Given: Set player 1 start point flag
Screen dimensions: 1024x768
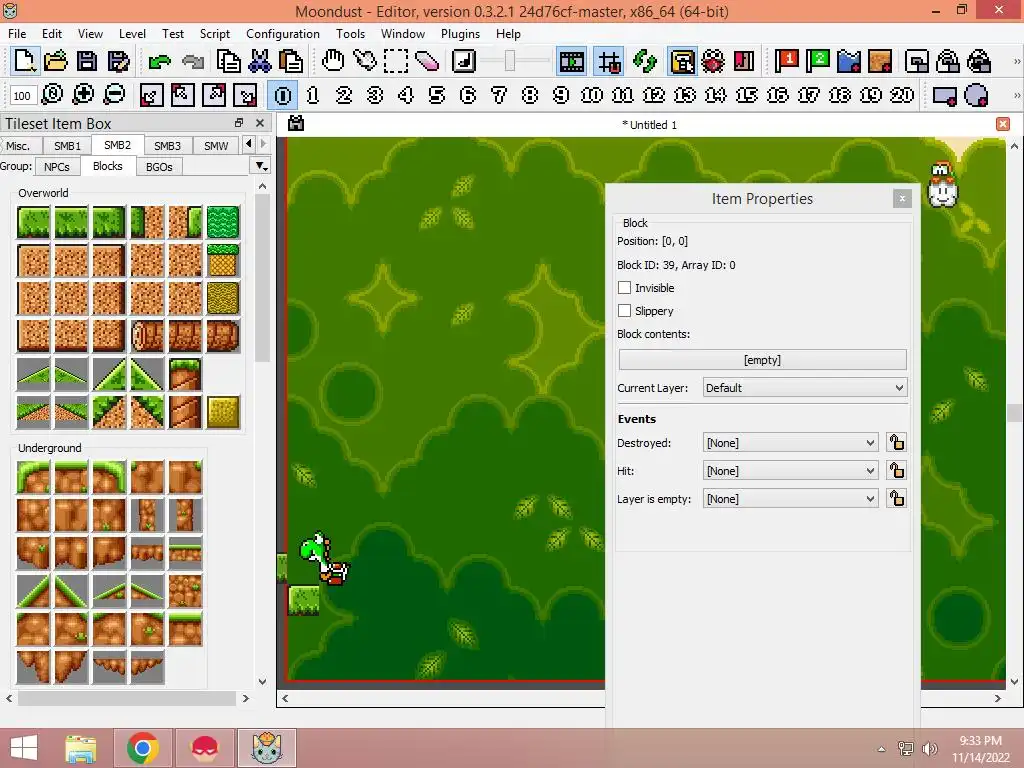Looking at the screenshot, I should pos(786,61).
